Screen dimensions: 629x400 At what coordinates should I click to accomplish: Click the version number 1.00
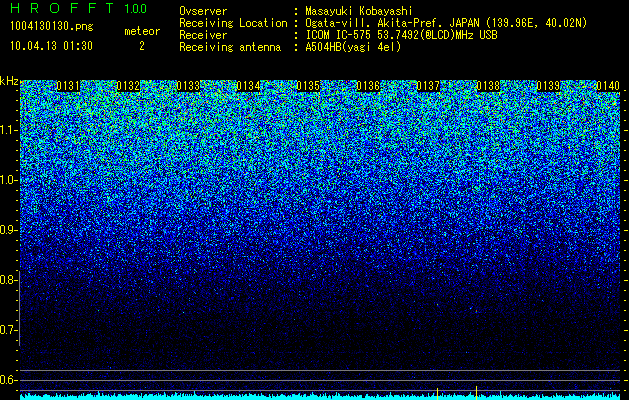pos(136,9)
